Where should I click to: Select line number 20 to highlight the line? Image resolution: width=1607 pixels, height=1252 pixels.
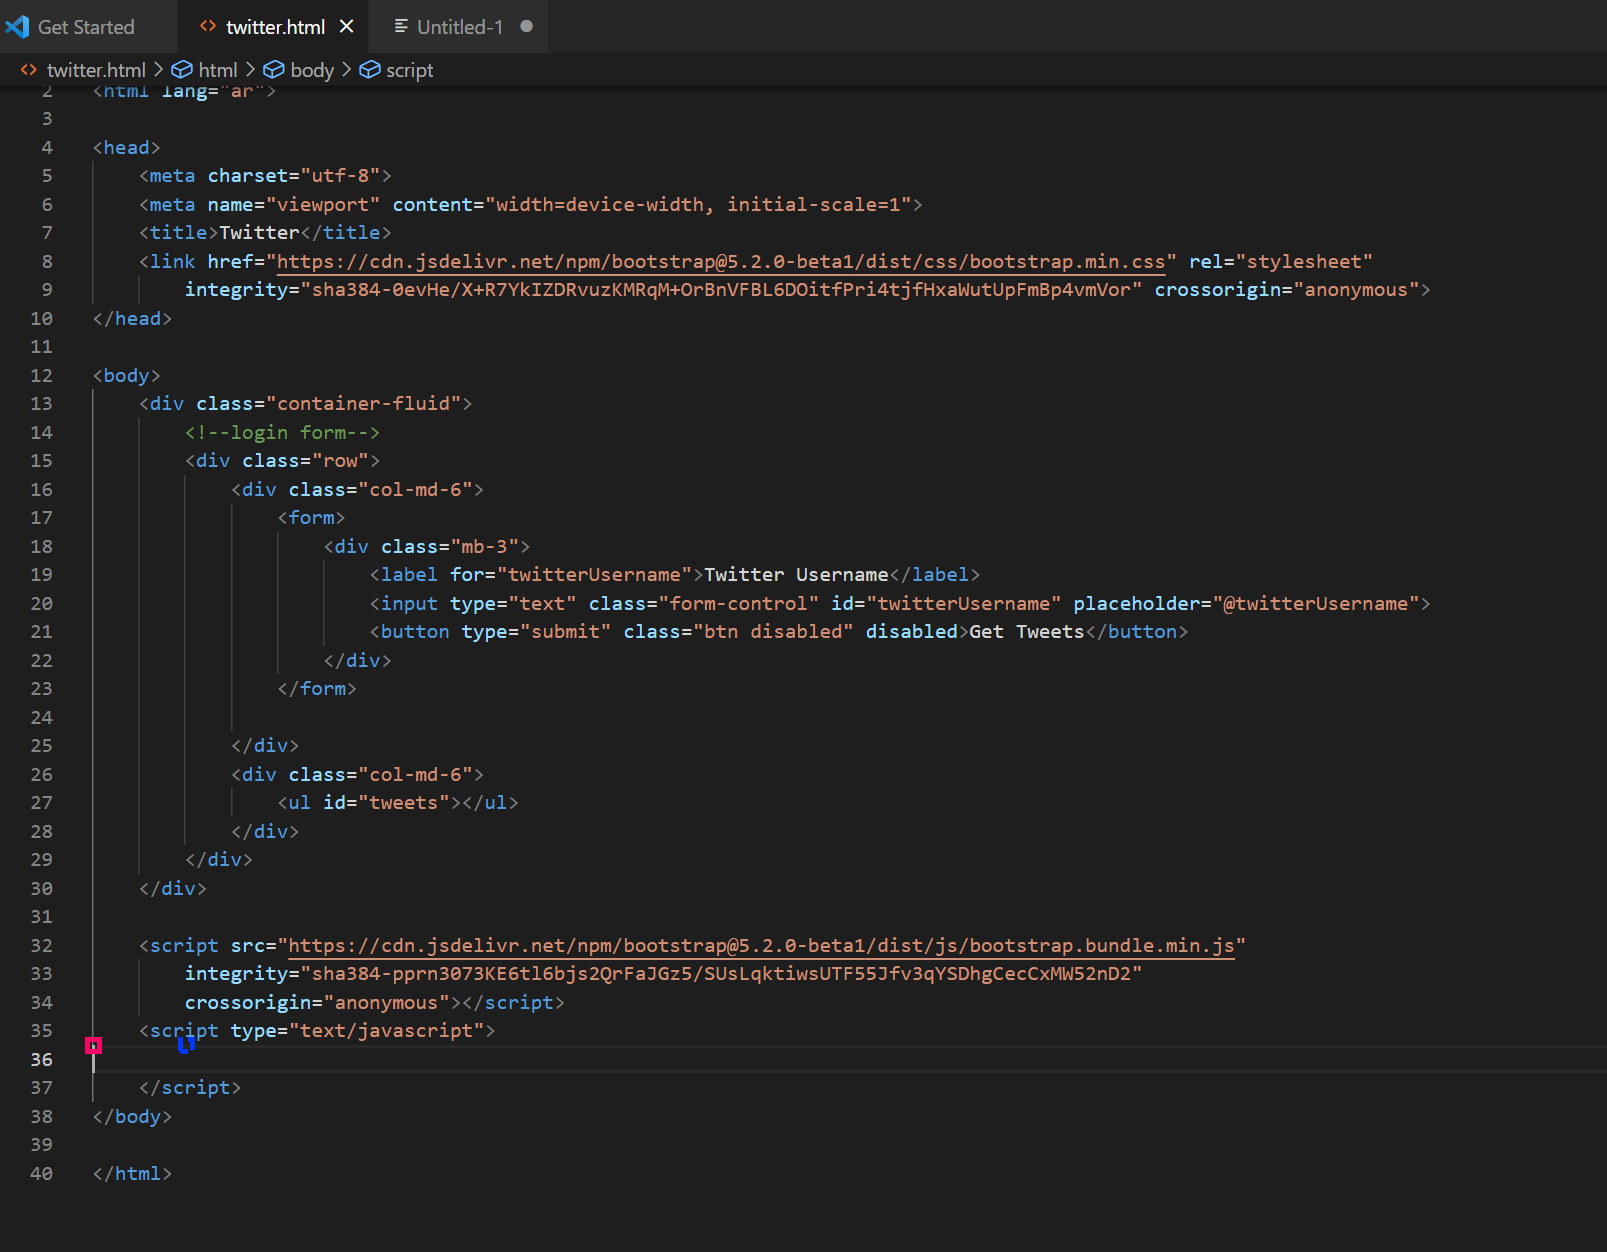pos(41,603)
